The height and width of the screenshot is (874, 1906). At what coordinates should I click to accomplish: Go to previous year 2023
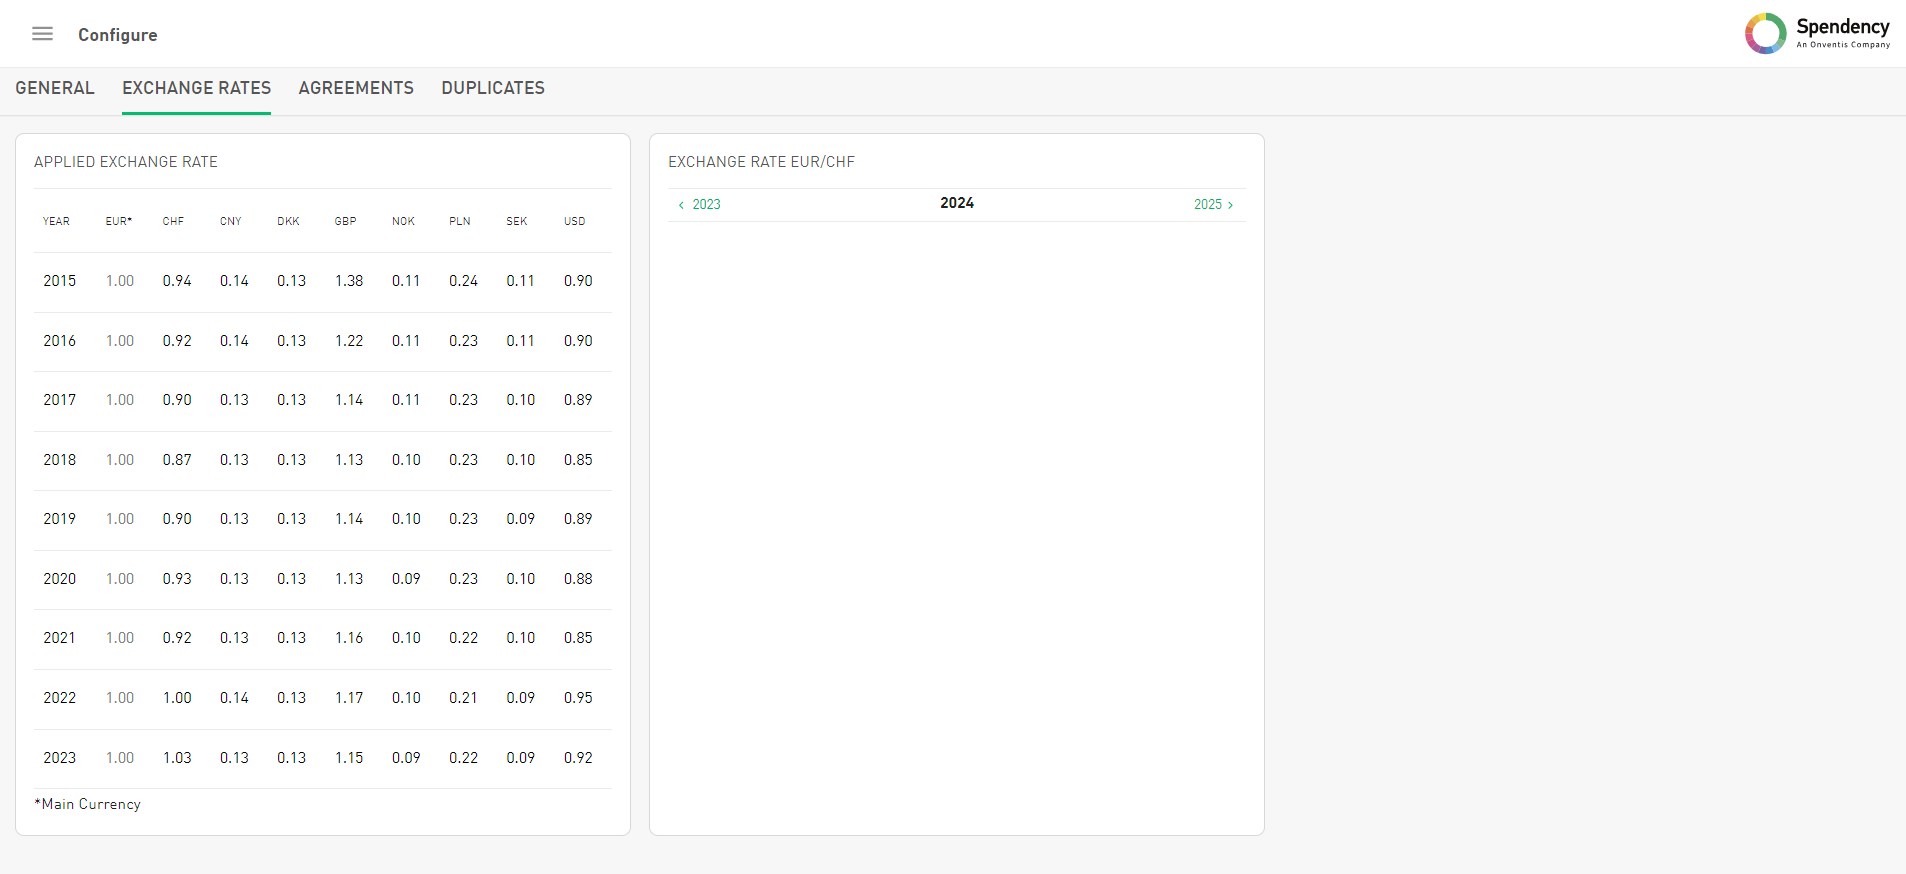tap(700, 205)
